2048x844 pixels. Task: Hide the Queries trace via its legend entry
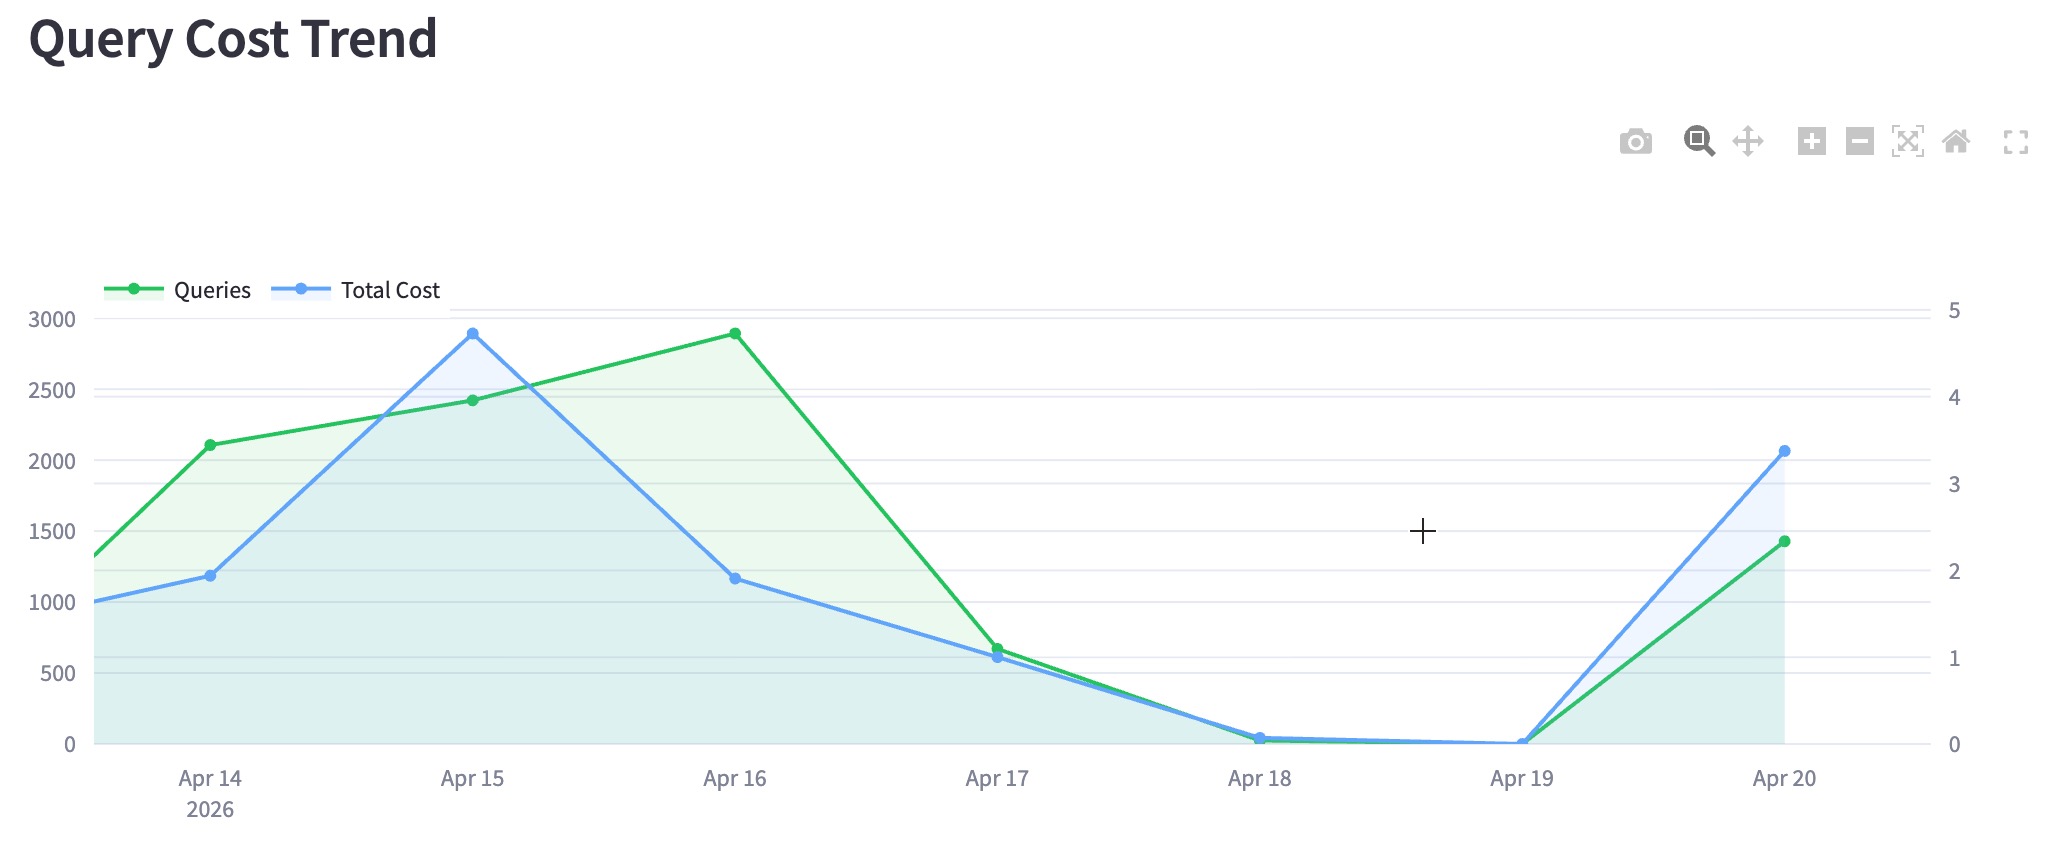tap(212, 290)
